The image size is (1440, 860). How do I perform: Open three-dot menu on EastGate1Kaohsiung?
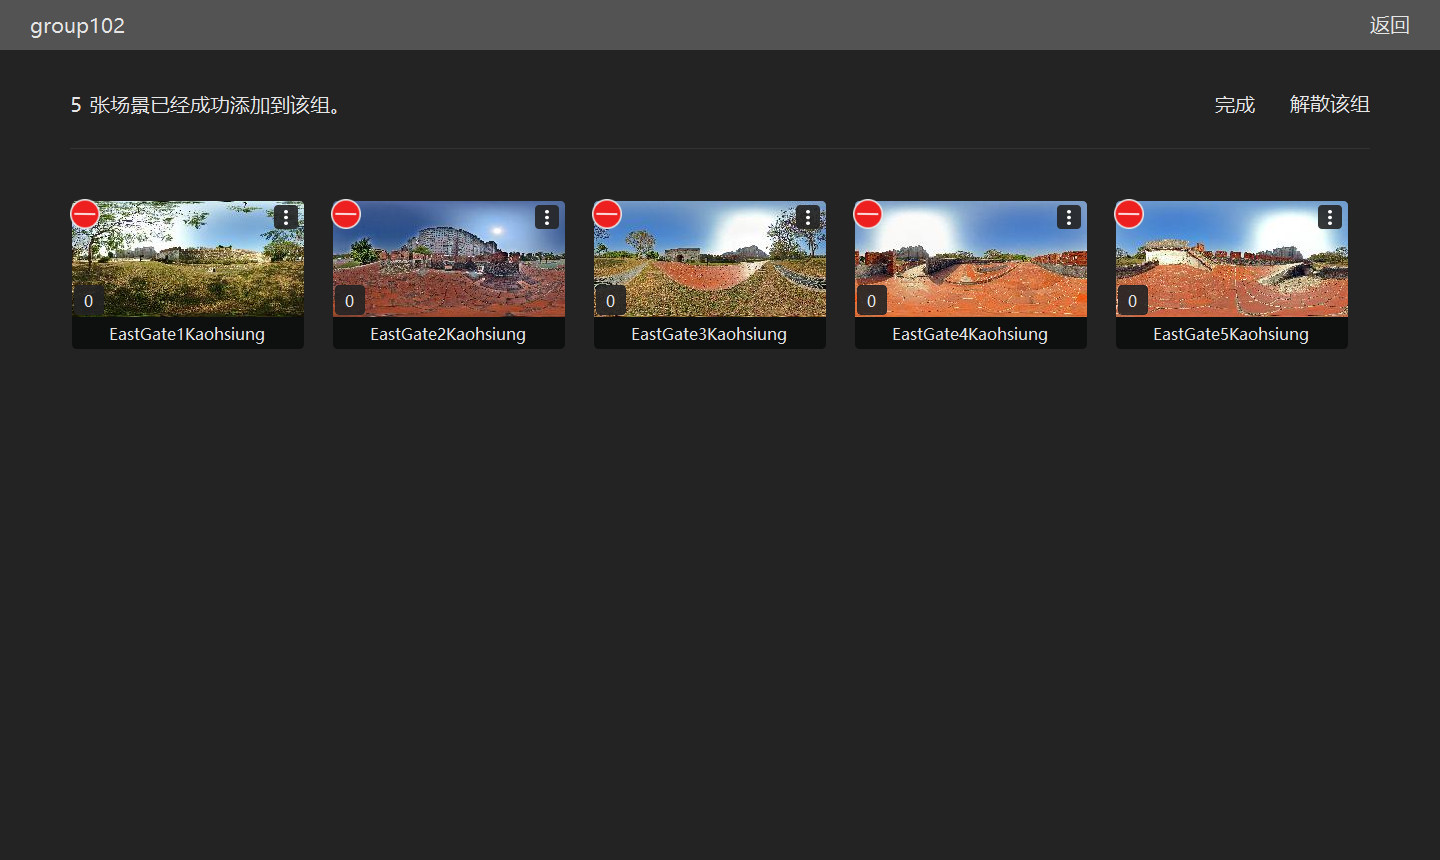point(286,217)
